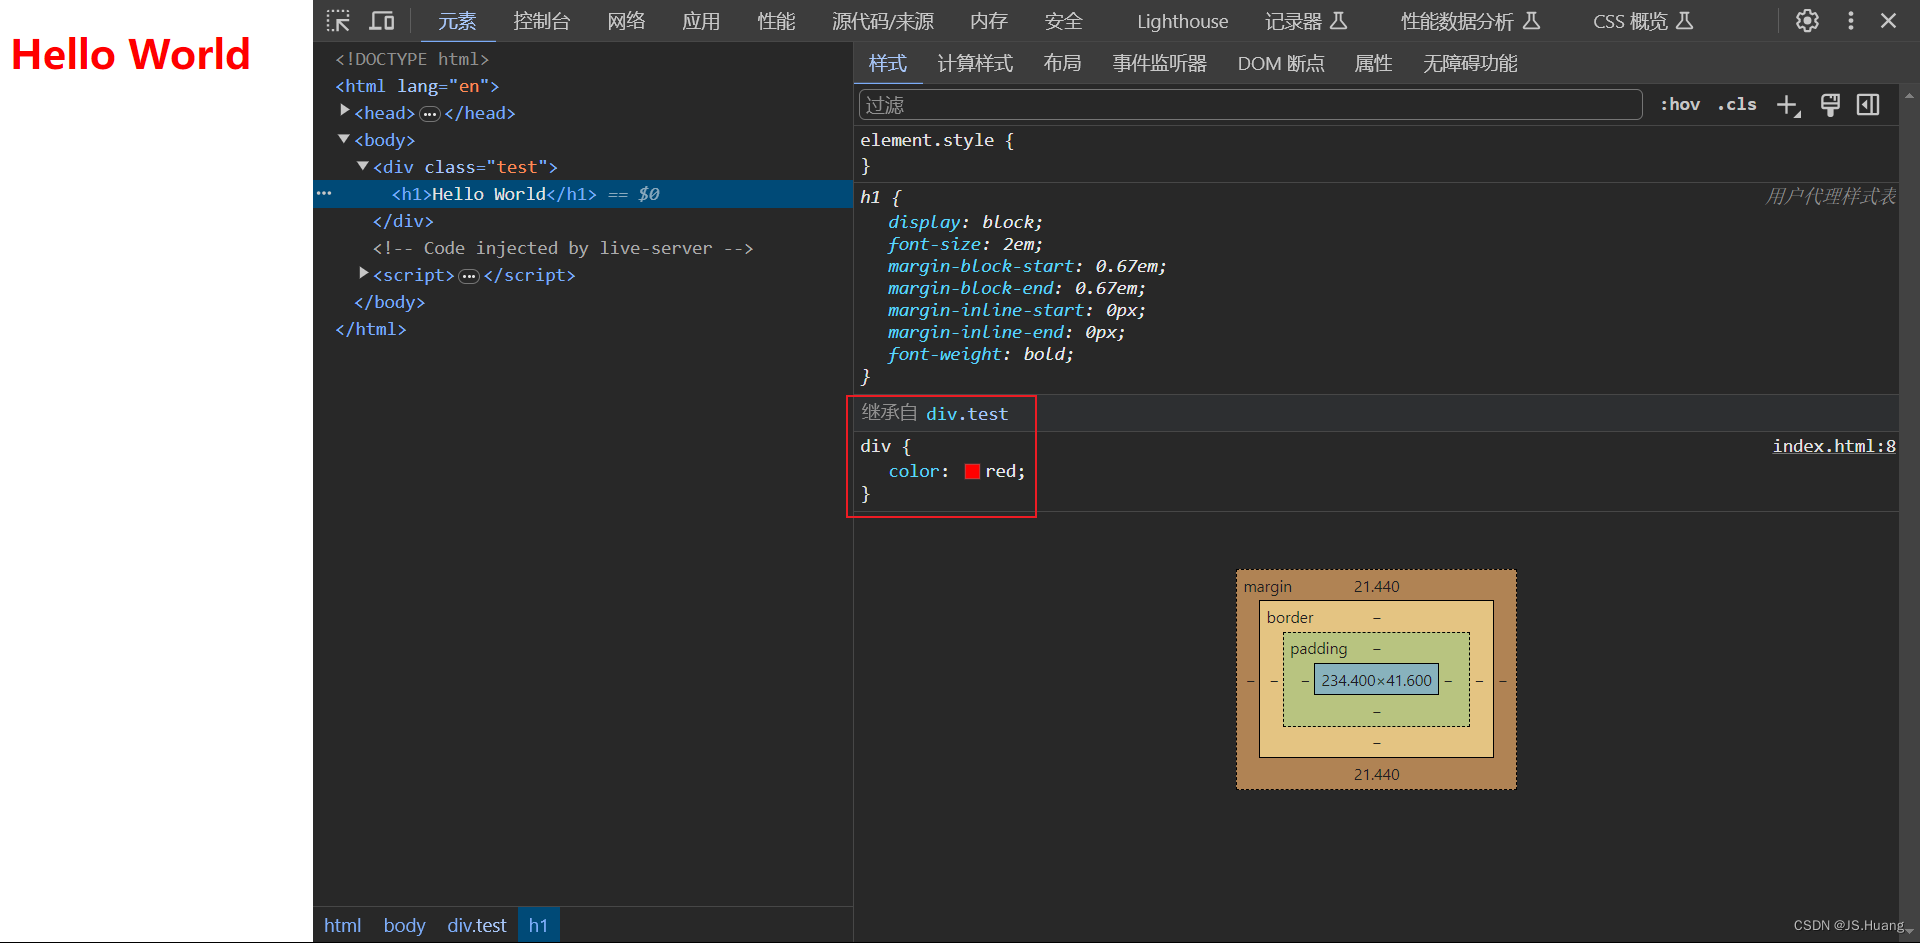Click the red color value text
Image resolution: width=1920 pixels, height=943 pixels.
1002,471
